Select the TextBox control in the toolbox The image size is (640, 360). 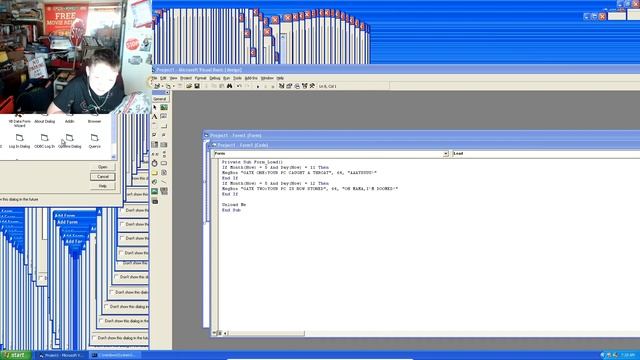(164, 117)
